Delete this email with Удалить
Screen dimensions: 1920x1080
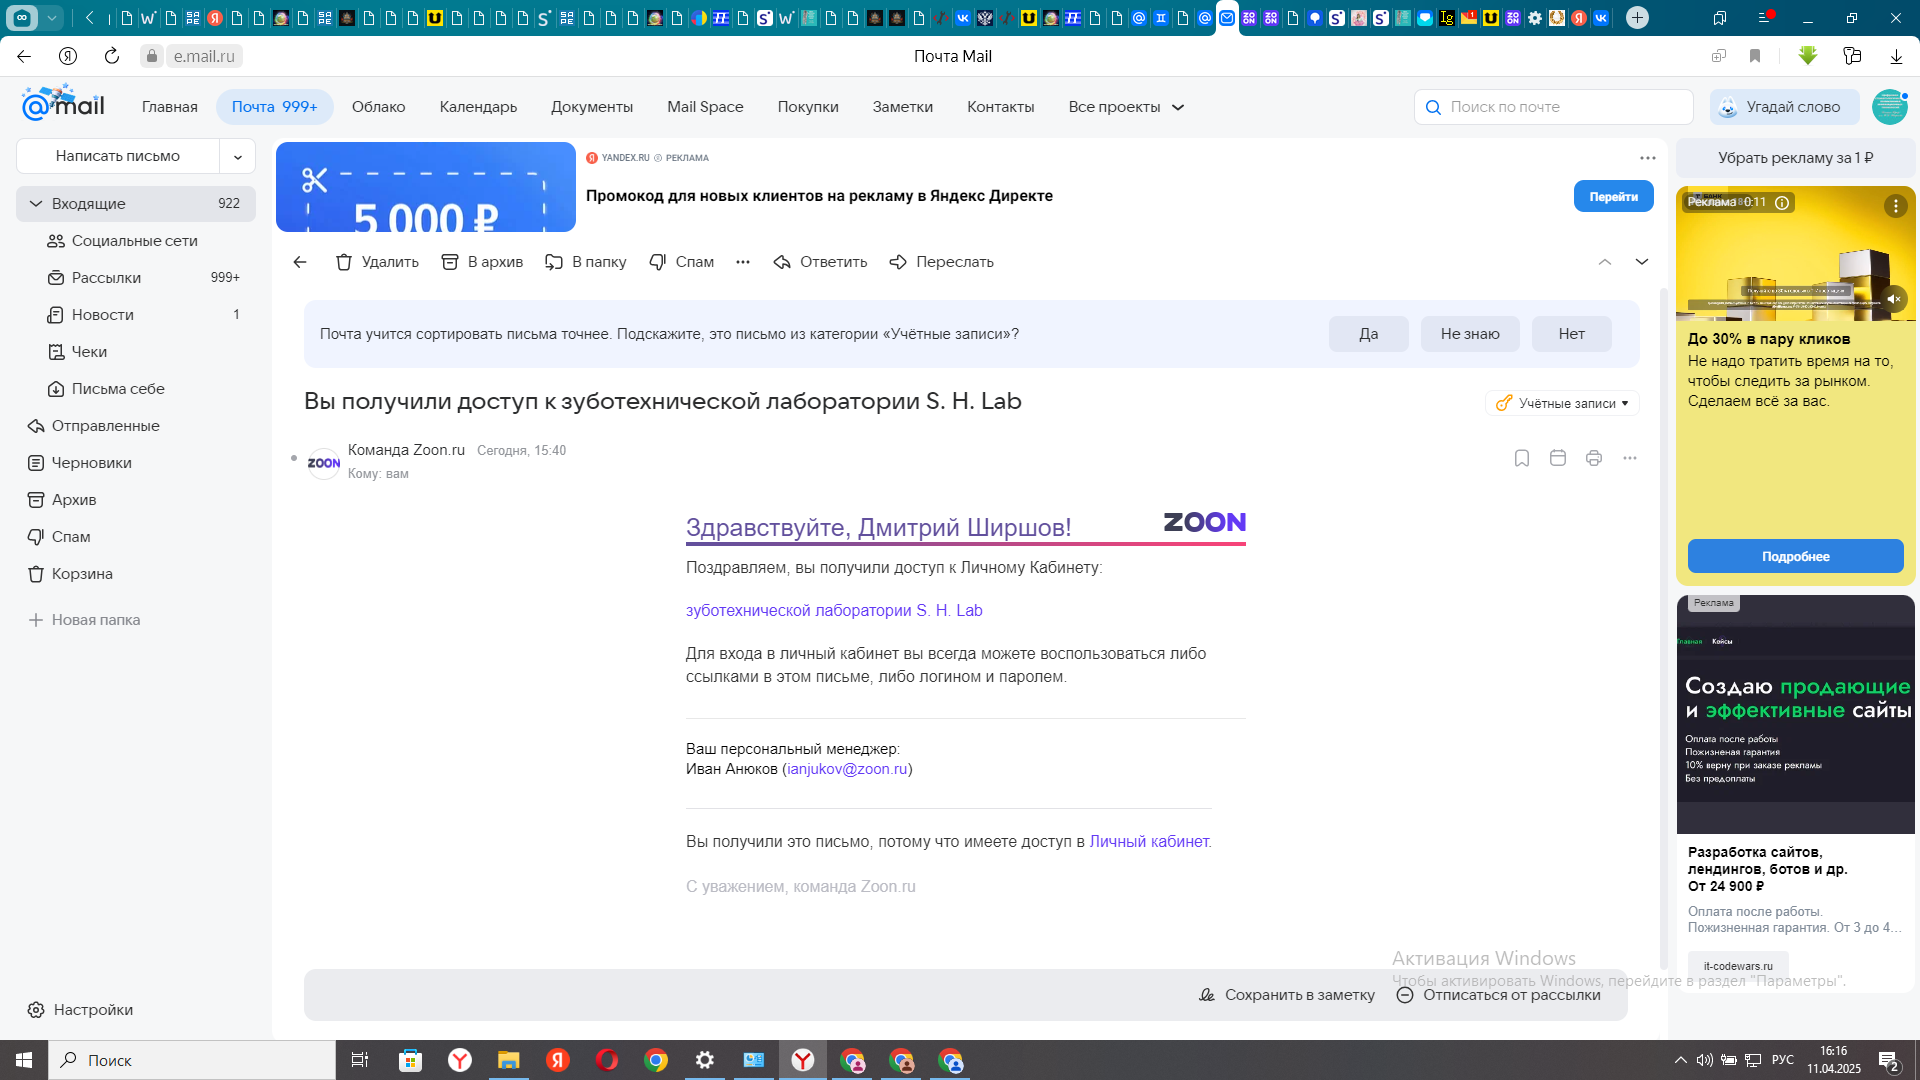[x=377, y=262]
